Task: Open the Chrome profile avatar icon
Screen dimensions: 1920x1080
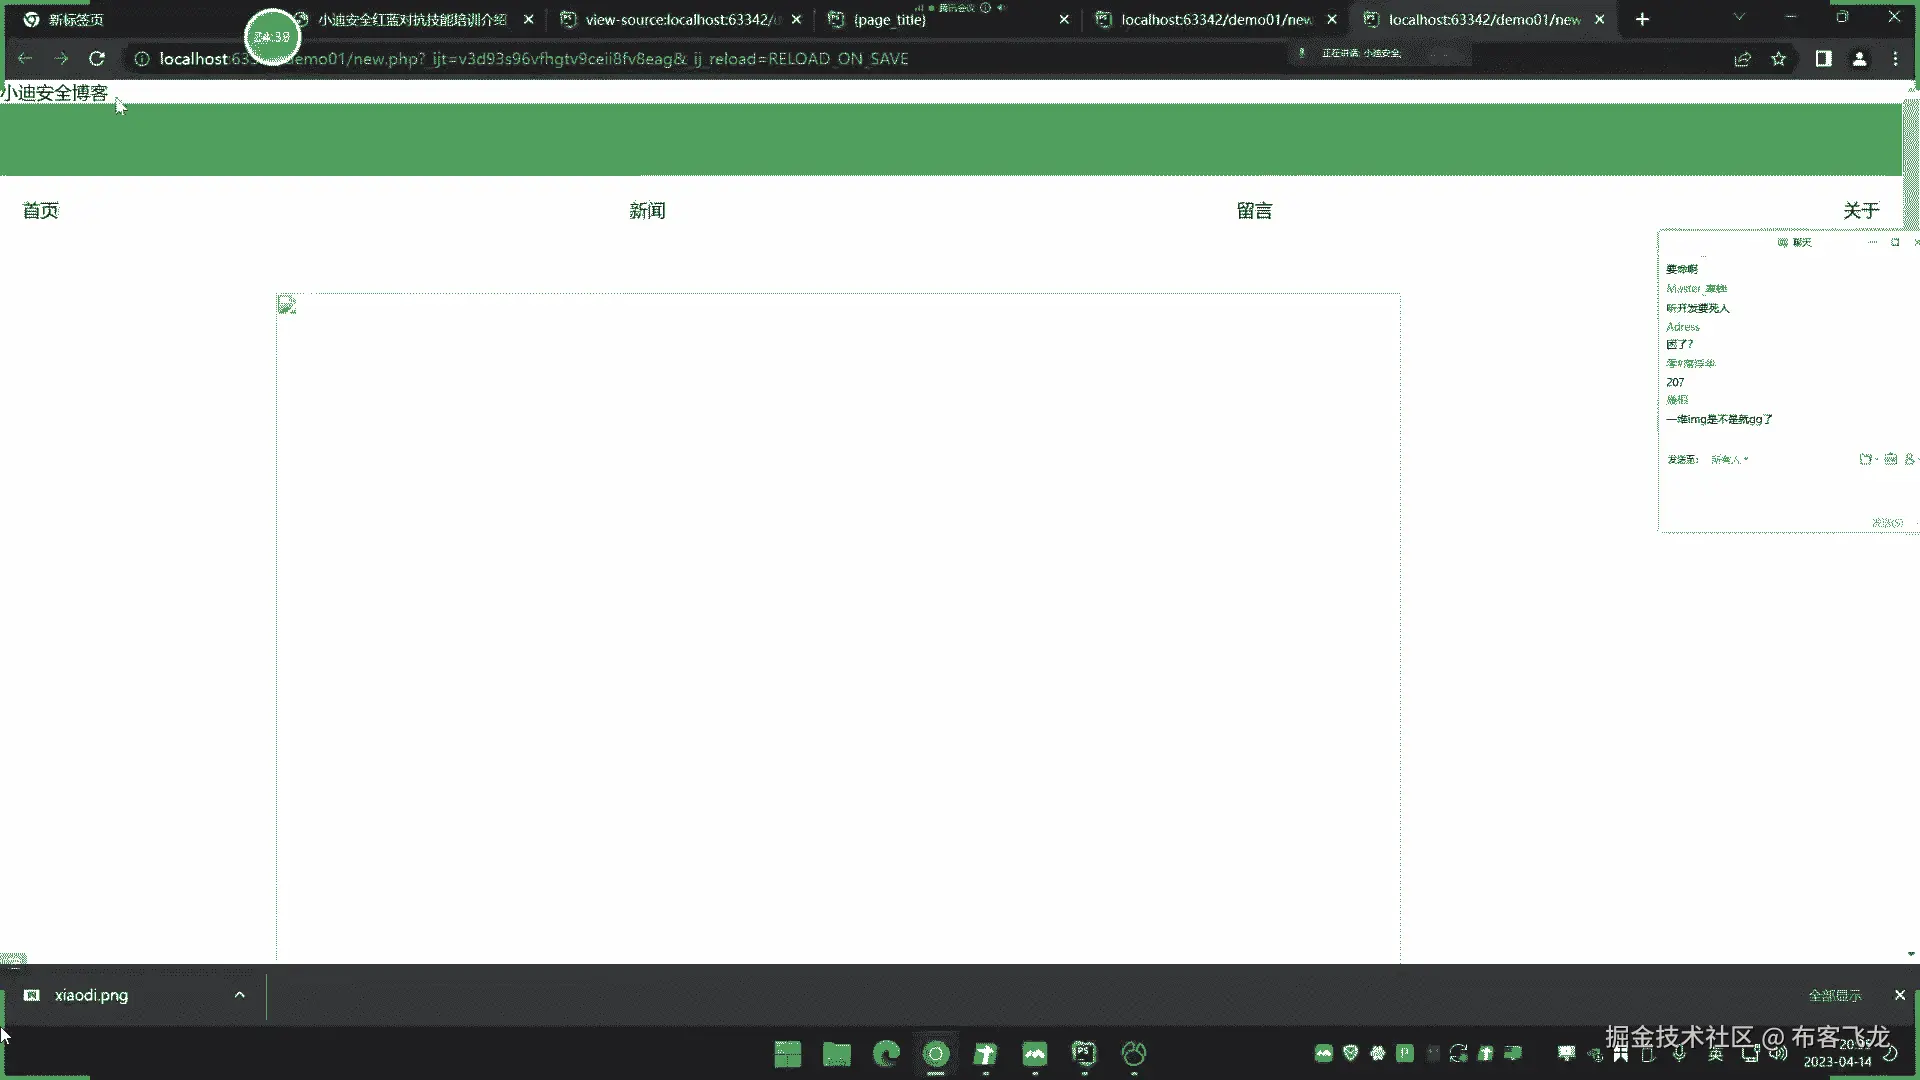Action: pos(1859,59)
